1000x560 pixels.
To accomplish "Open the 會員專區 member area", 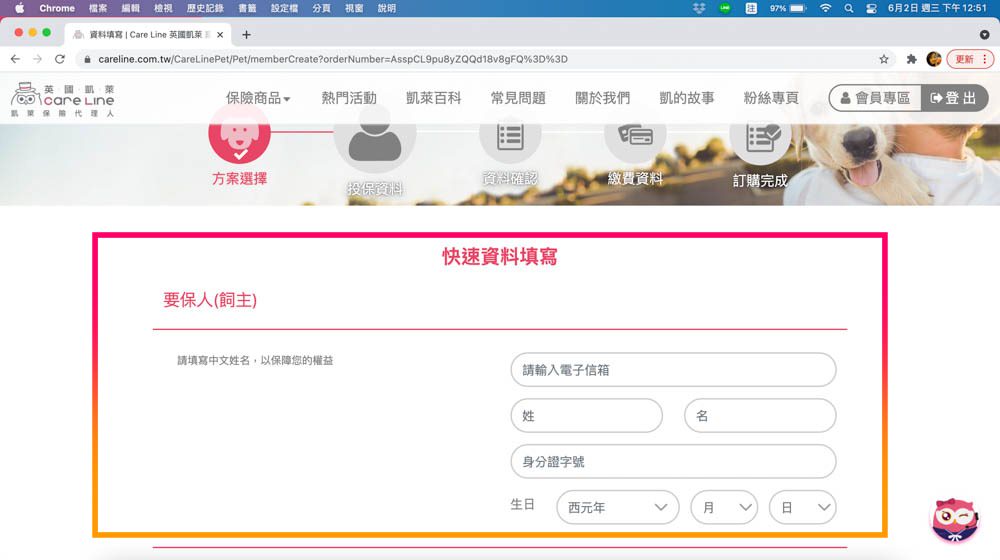I will [x=875, y=98].
